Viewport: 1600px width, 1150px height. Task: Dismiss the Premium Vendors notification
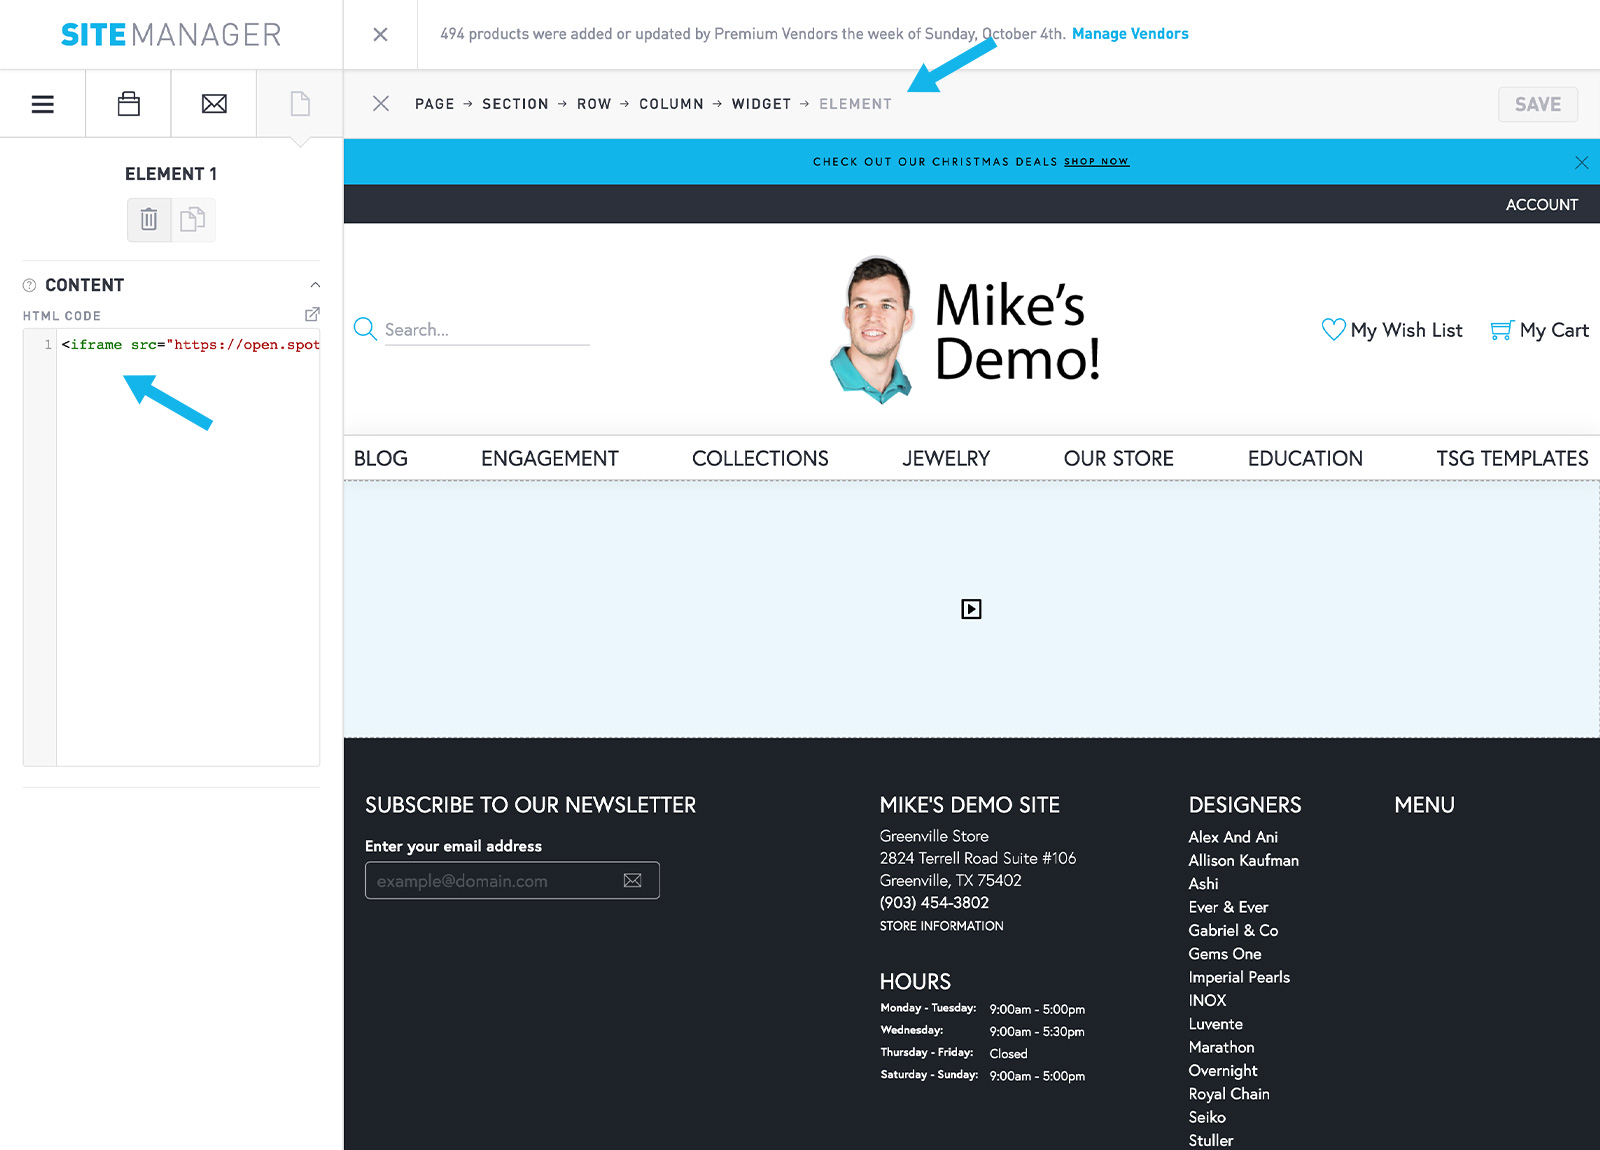click(x=380, y=34)
